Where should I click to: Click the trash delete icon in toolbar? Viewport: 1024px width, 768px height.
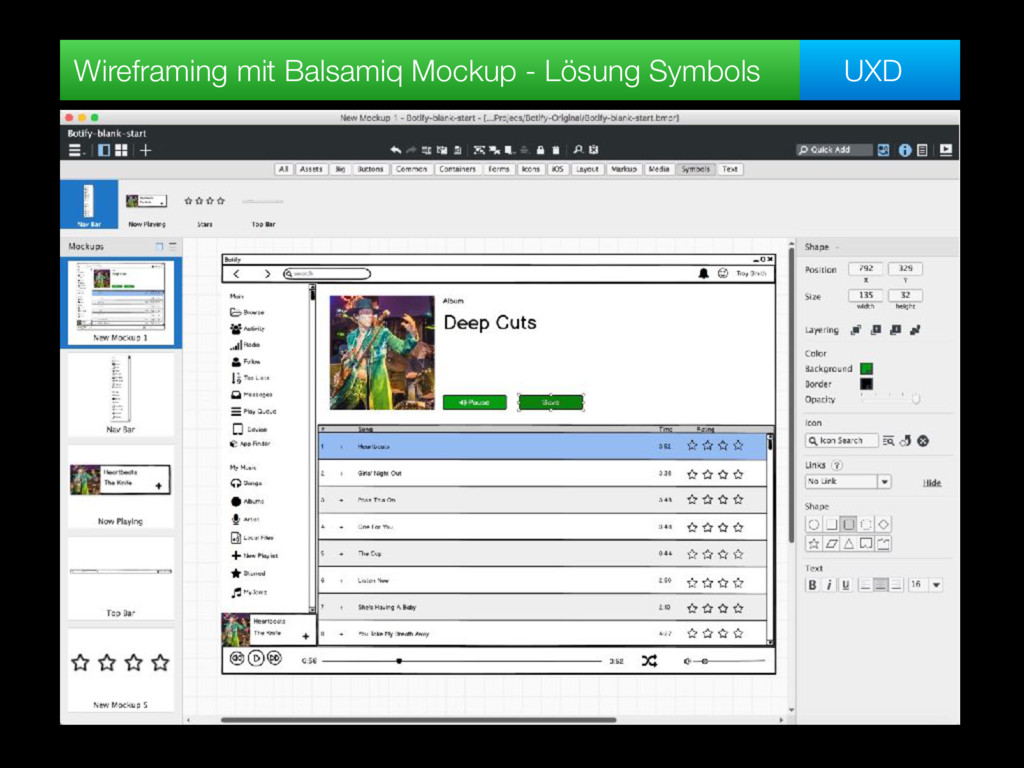click(x=556, y=150)
